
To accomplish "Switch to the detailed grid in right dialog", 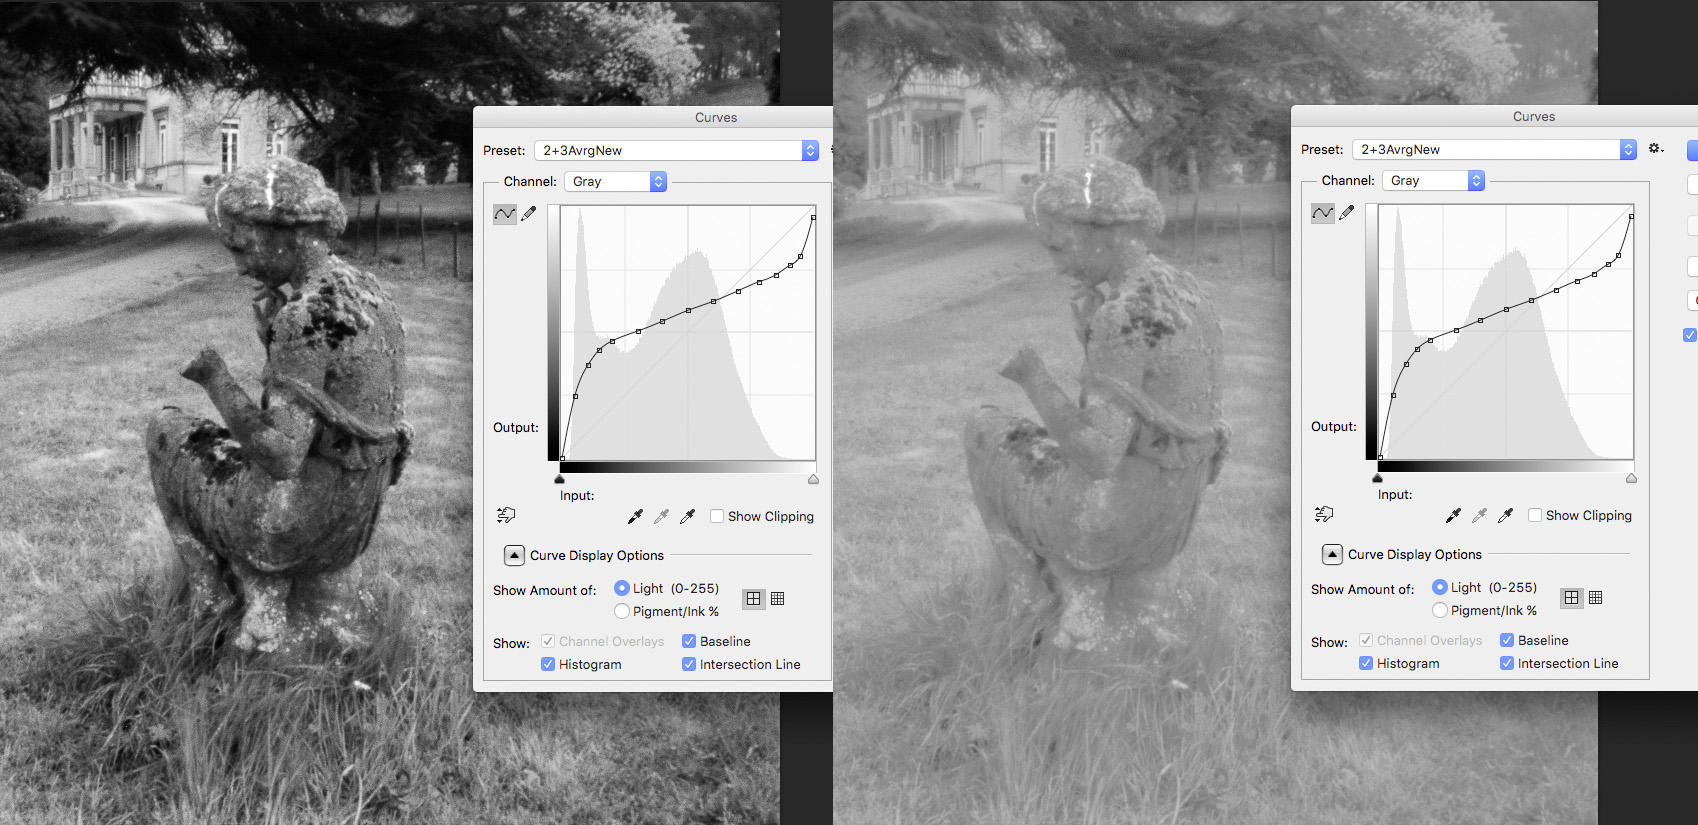I will tap(1596, 598).
